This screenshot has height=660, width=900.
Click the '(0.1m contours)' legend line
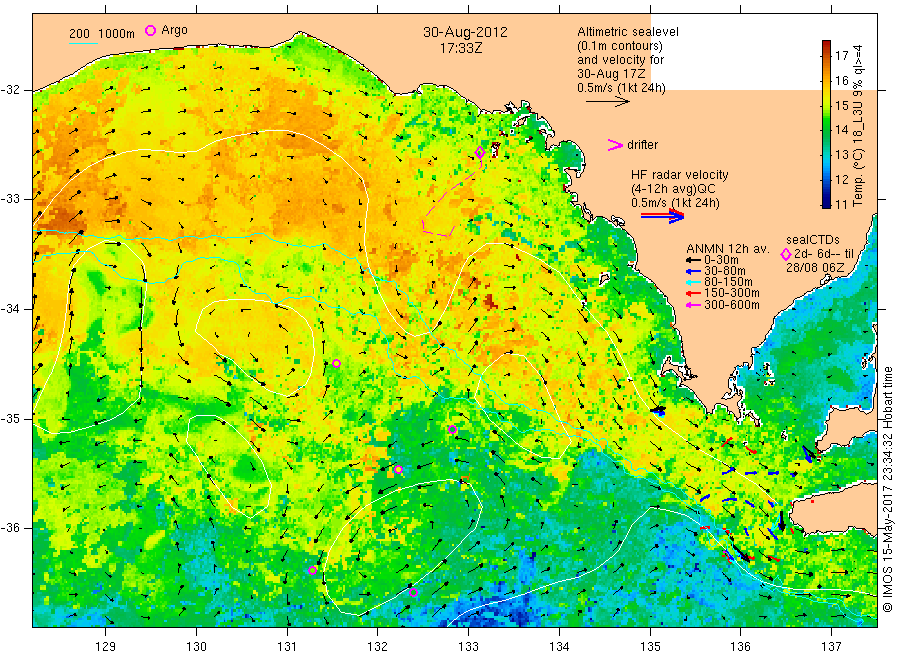[x=619, y=46]
